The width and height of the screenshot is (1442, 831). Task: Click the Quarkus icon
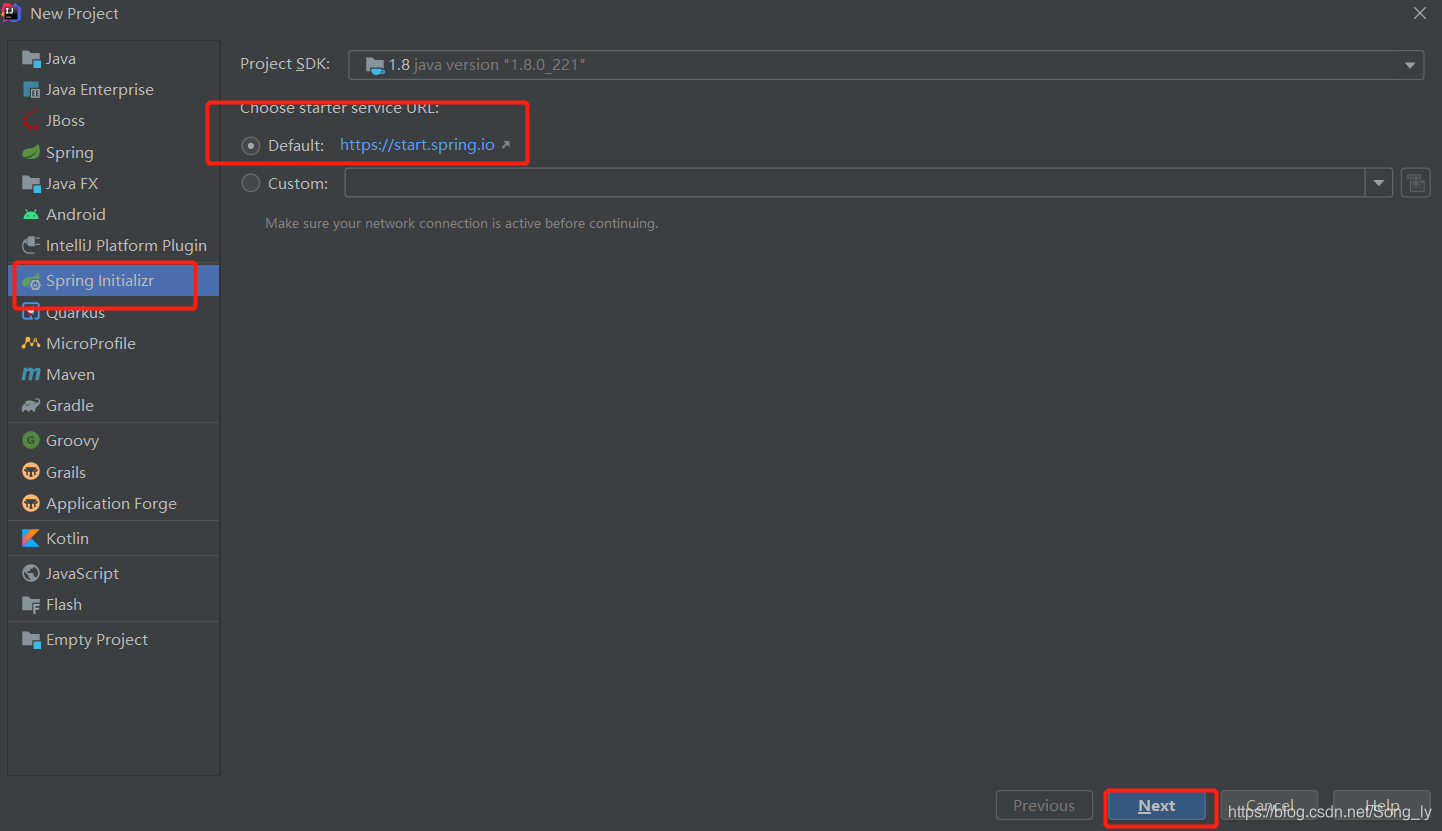tap(30, 312)
